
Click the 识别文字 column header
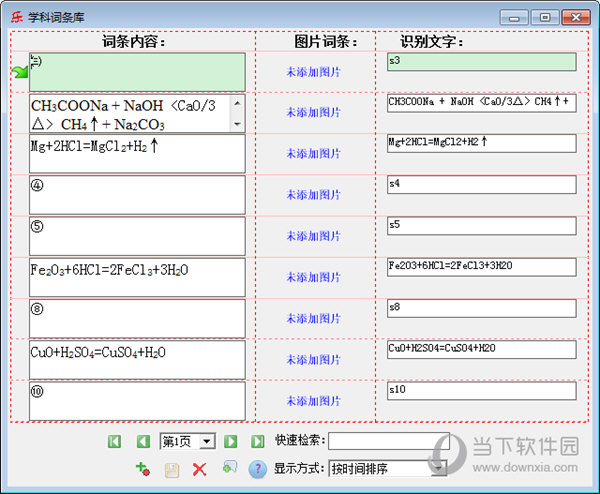[431, 41]
